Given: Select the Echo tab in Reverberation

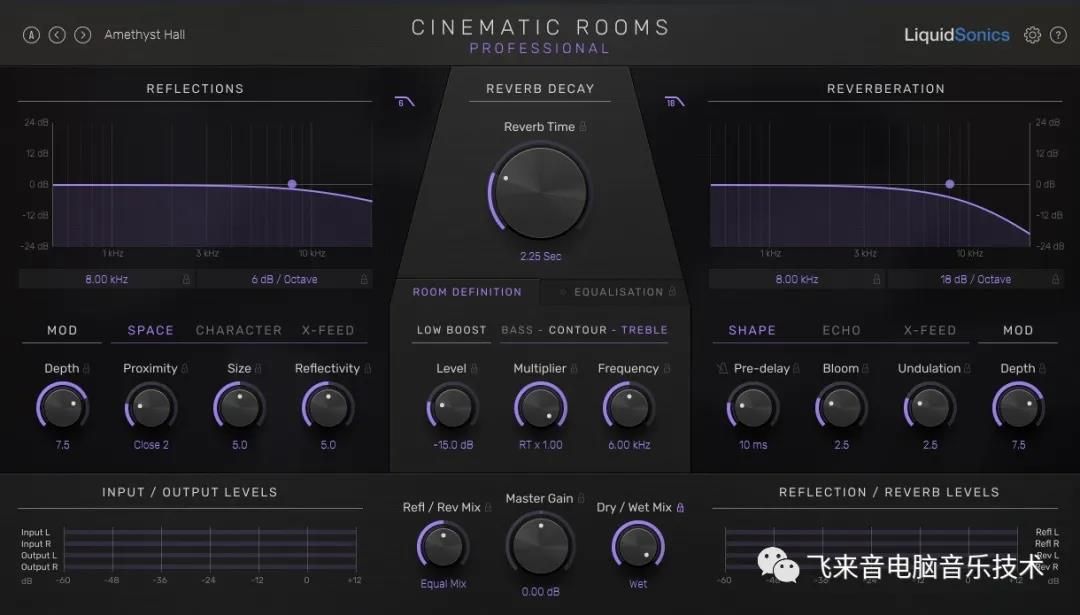Looking at the screenshot, I should 842,331.
